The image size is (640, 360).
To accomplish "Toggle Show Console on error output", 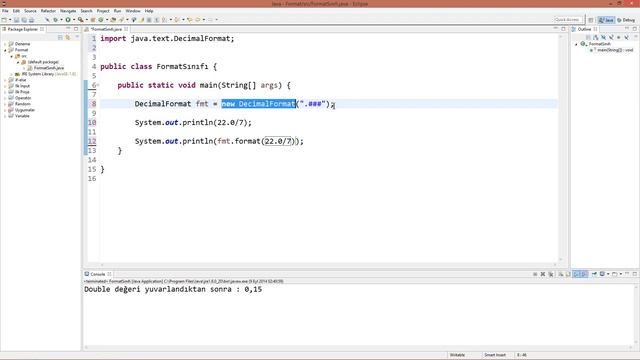I will 584,274.
